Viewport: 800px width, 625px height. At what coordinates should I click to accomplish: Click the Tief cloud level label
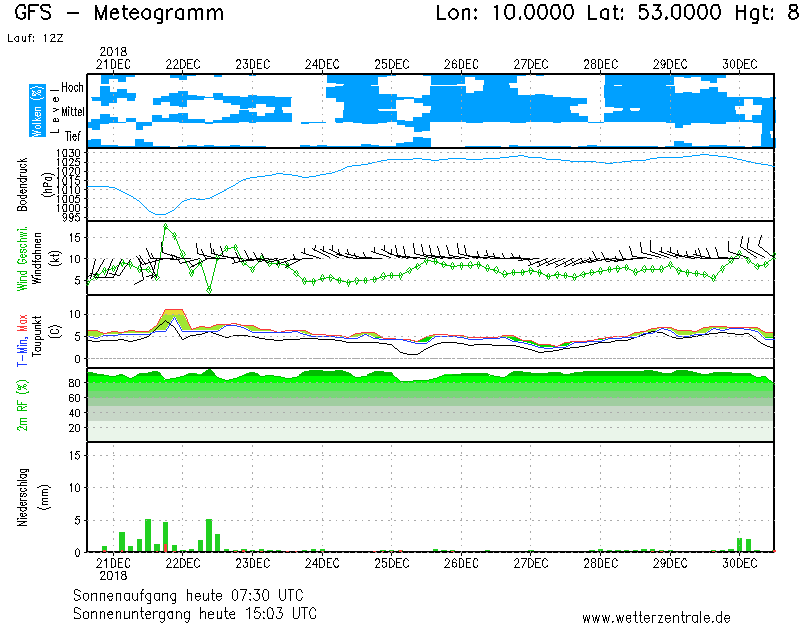tap(73, 134)
